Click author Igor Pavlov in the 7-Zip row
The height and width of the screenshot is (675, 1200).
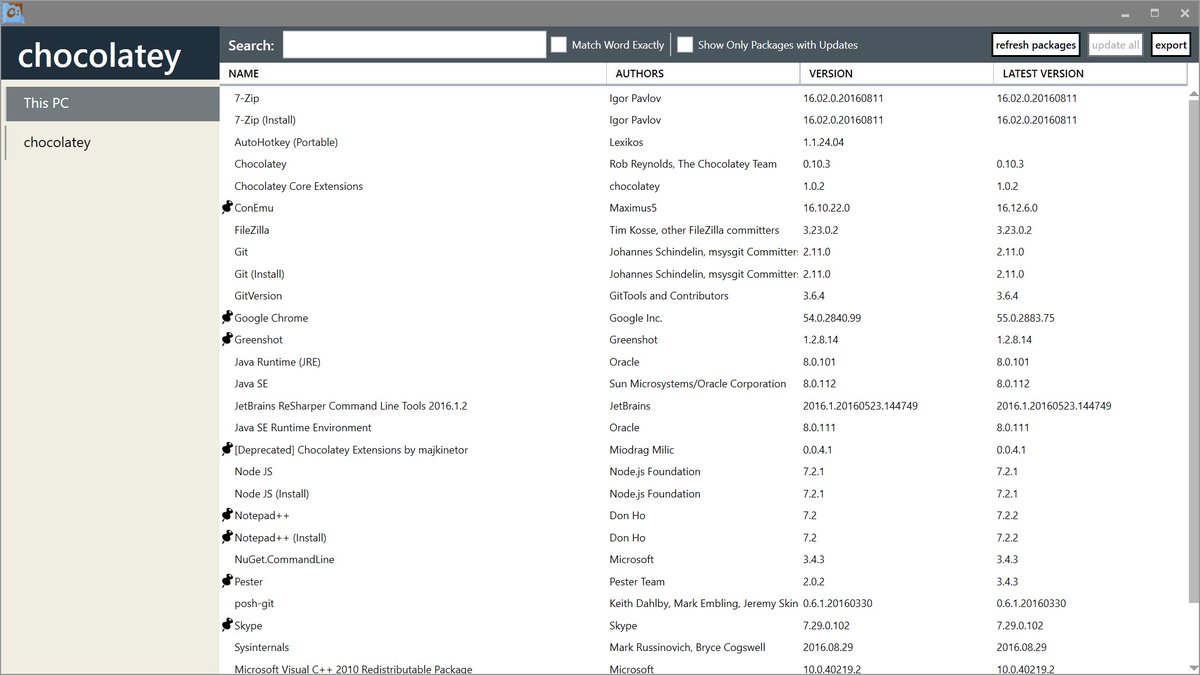635,98
